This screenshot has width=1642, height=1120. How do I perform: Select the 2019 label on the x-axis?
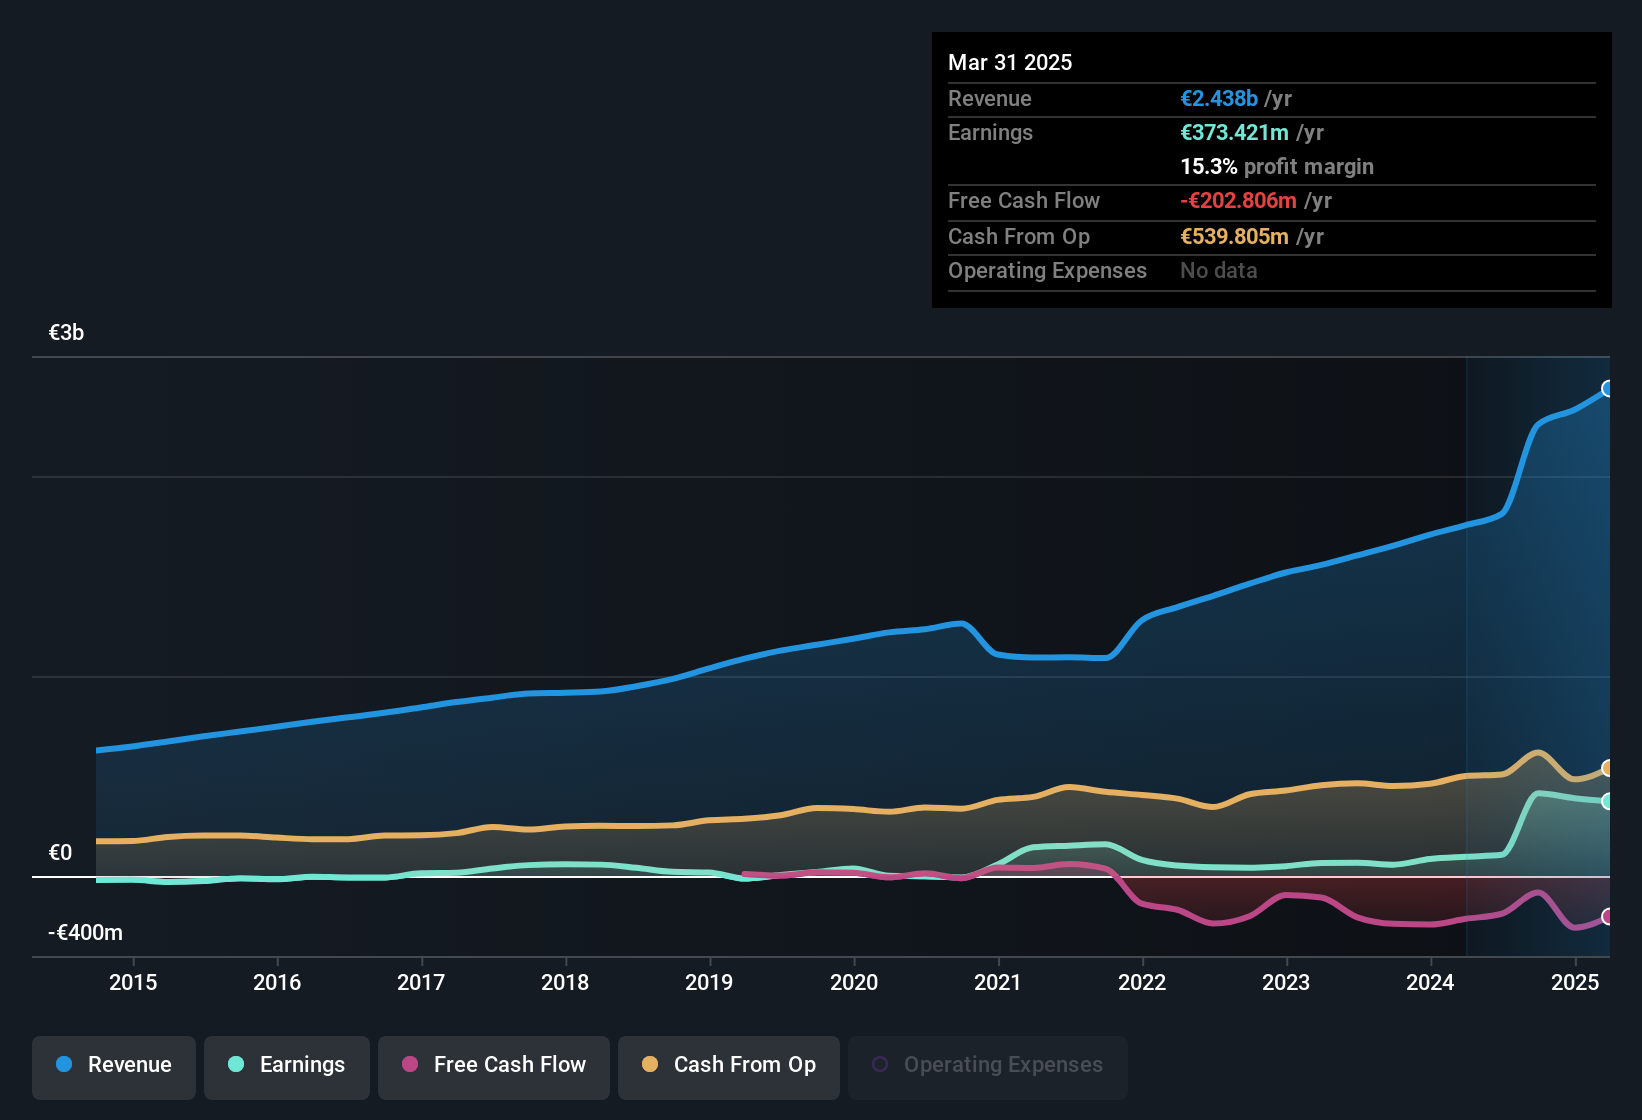point(709,982)
